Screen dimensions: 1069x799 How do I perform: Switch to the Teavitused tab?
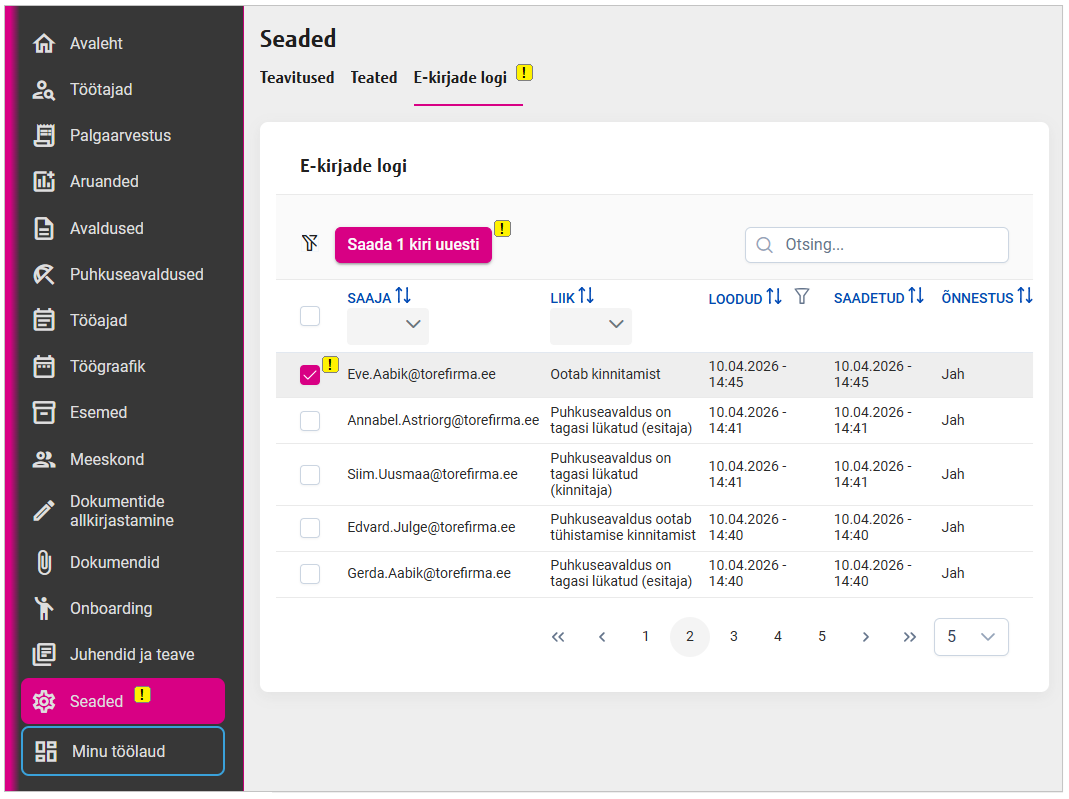pyautogui.click(x=297, y=77)
